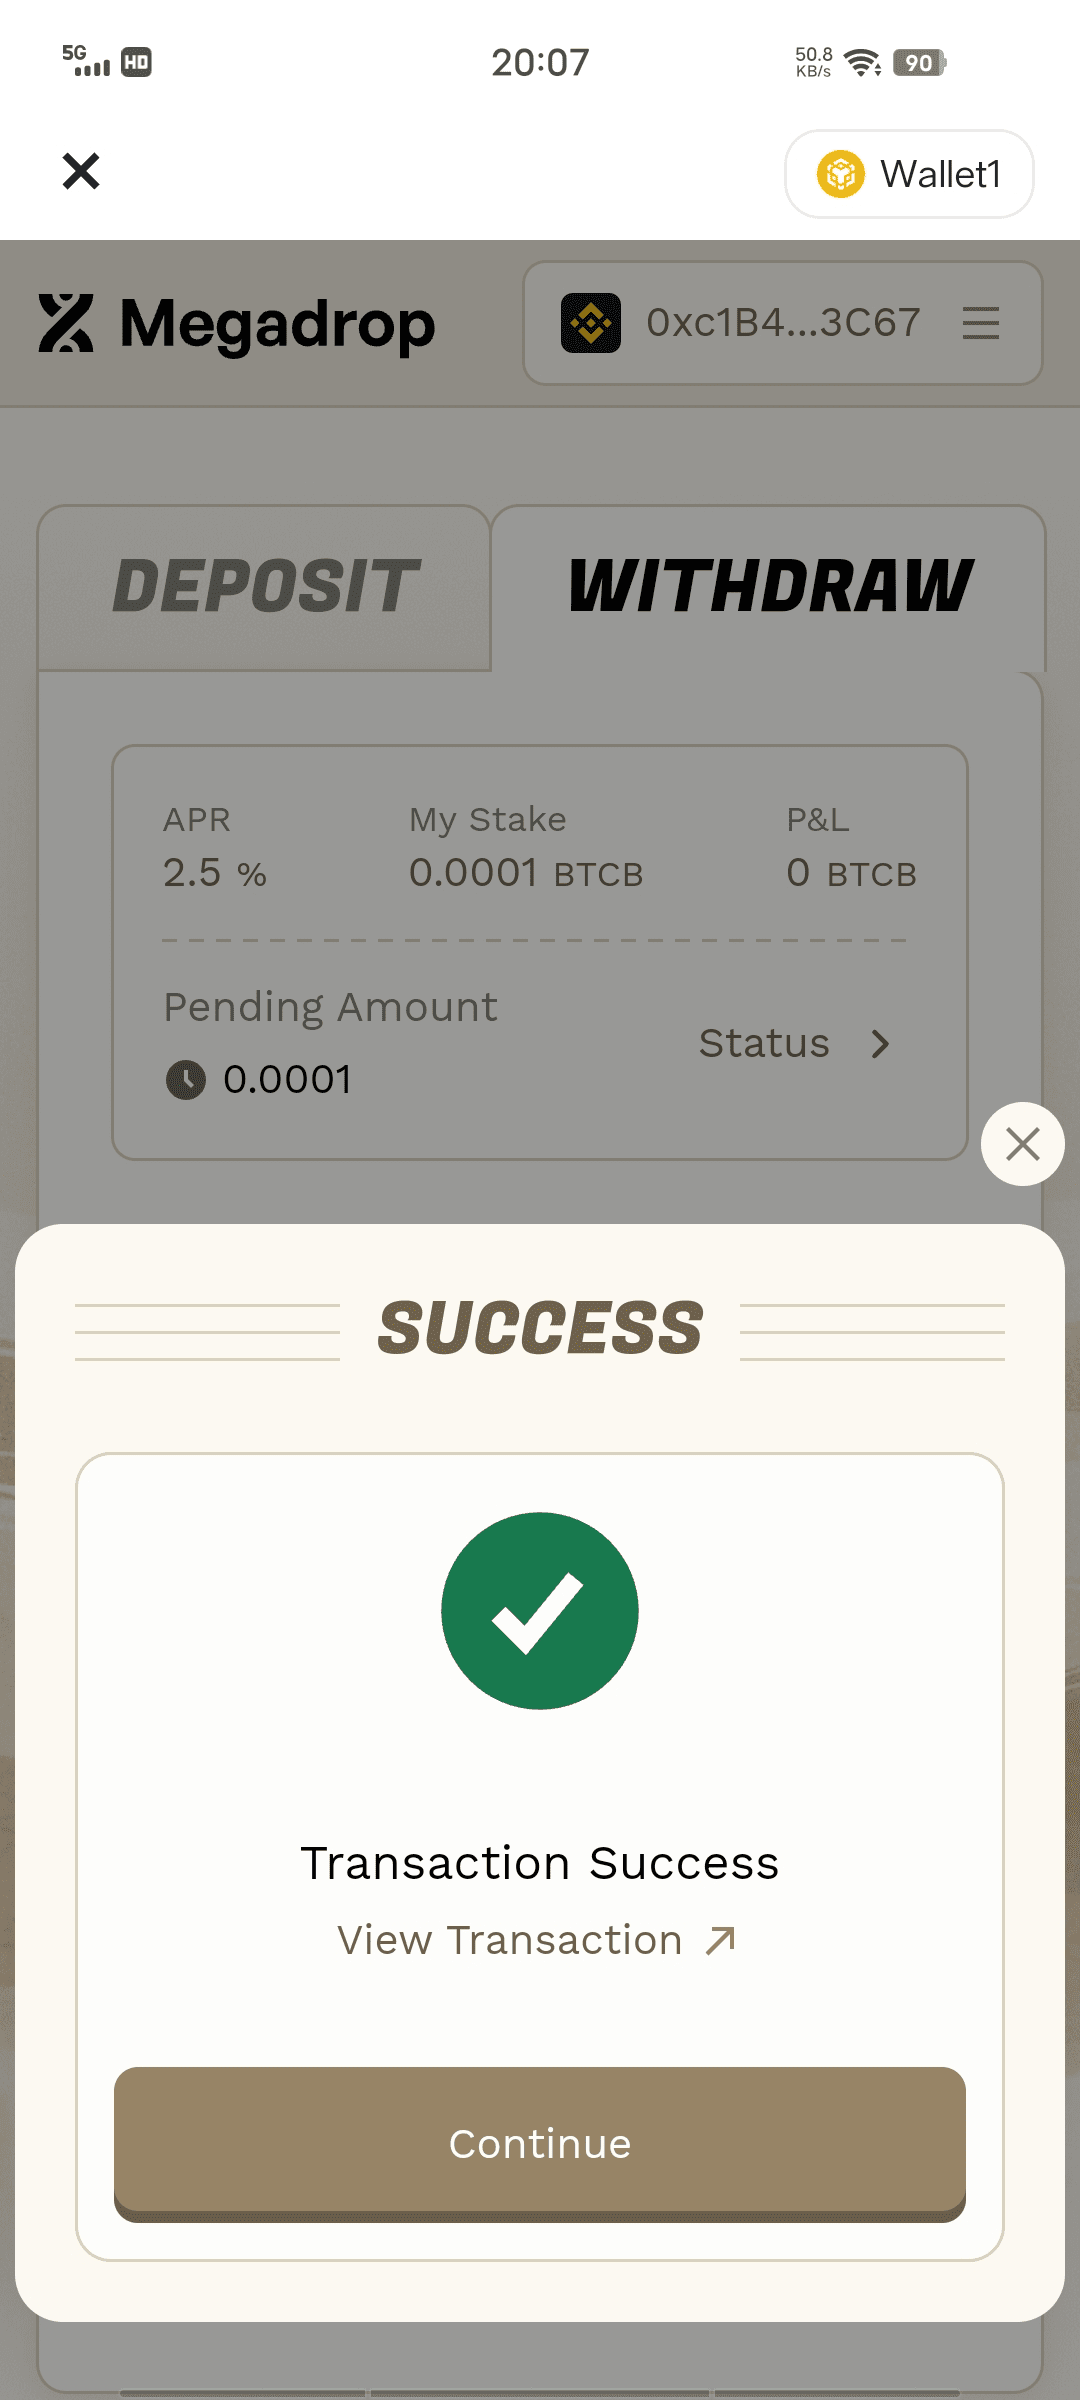Click the Megadrop logo icon
The image size is (1080, 2400).
click(x=66, y=323)
